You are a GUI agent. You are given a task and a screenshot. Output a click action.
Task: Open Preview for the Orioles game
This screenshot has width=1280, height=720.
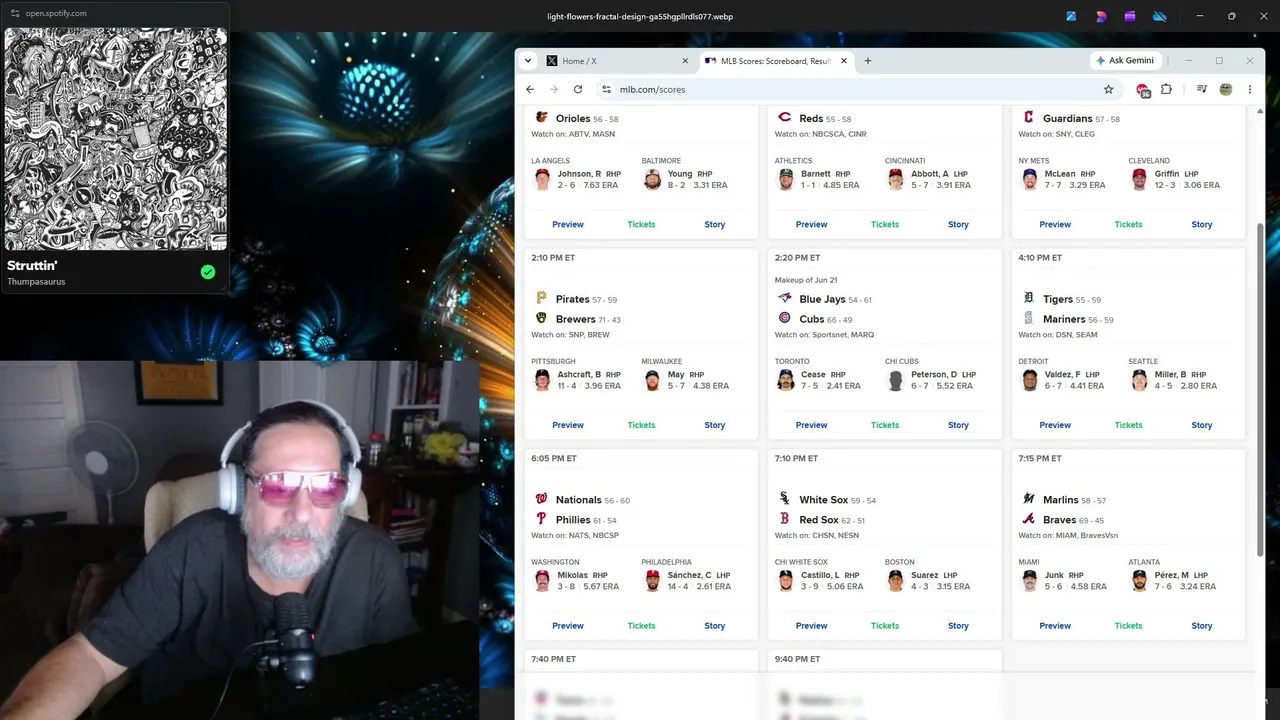(568, 224)
